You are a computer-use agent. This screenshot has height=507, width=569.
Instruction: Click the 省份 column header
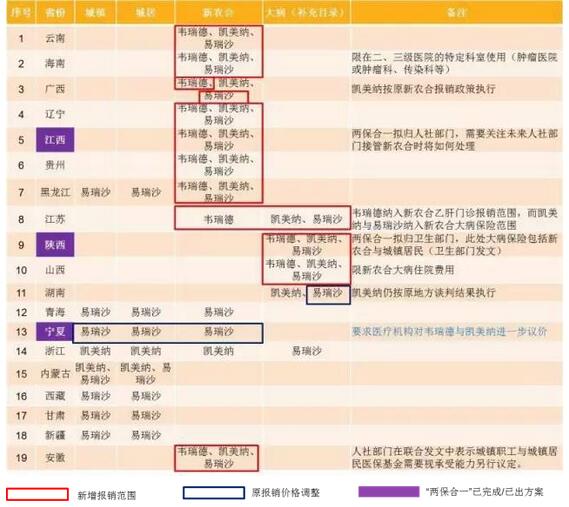tap(55, 12)
